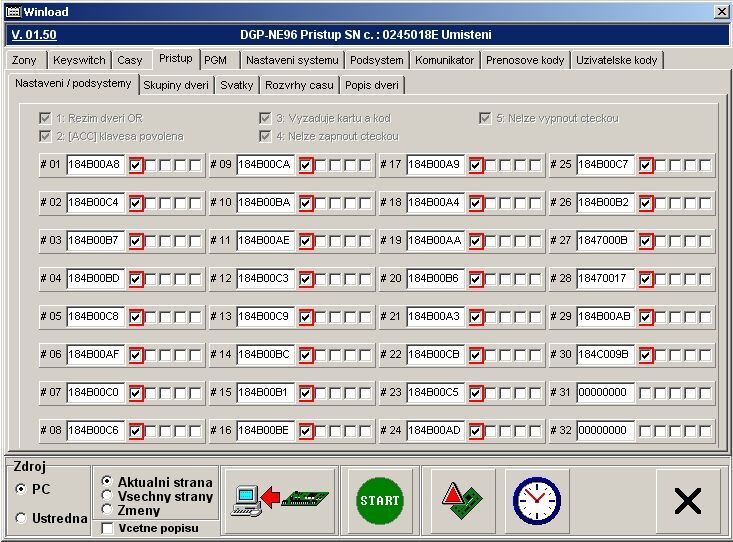Open the Skupiny dveri subtab

tap(176, 85)
